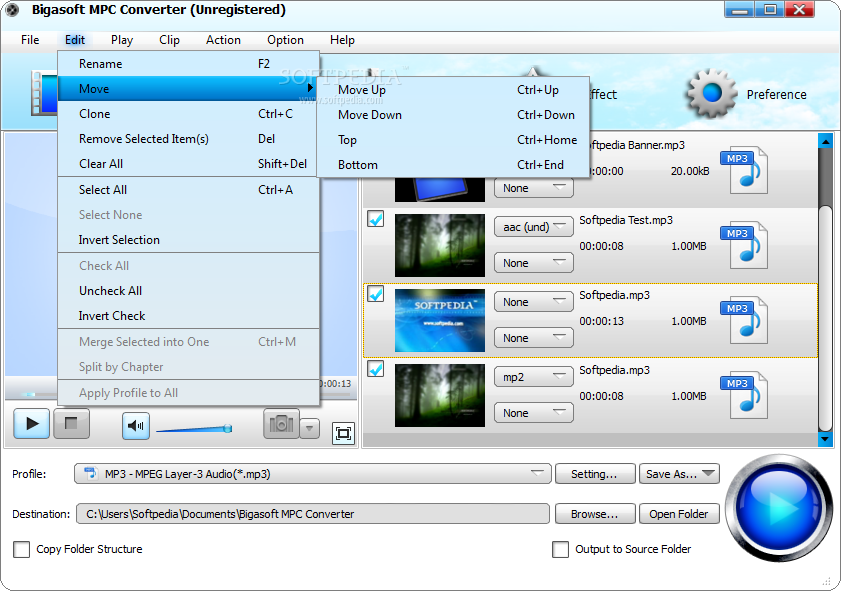Select the Softpedia Test.mp3 forest thumbnail
The height and width of the screenshot is (591, 841).
(440, 245)
